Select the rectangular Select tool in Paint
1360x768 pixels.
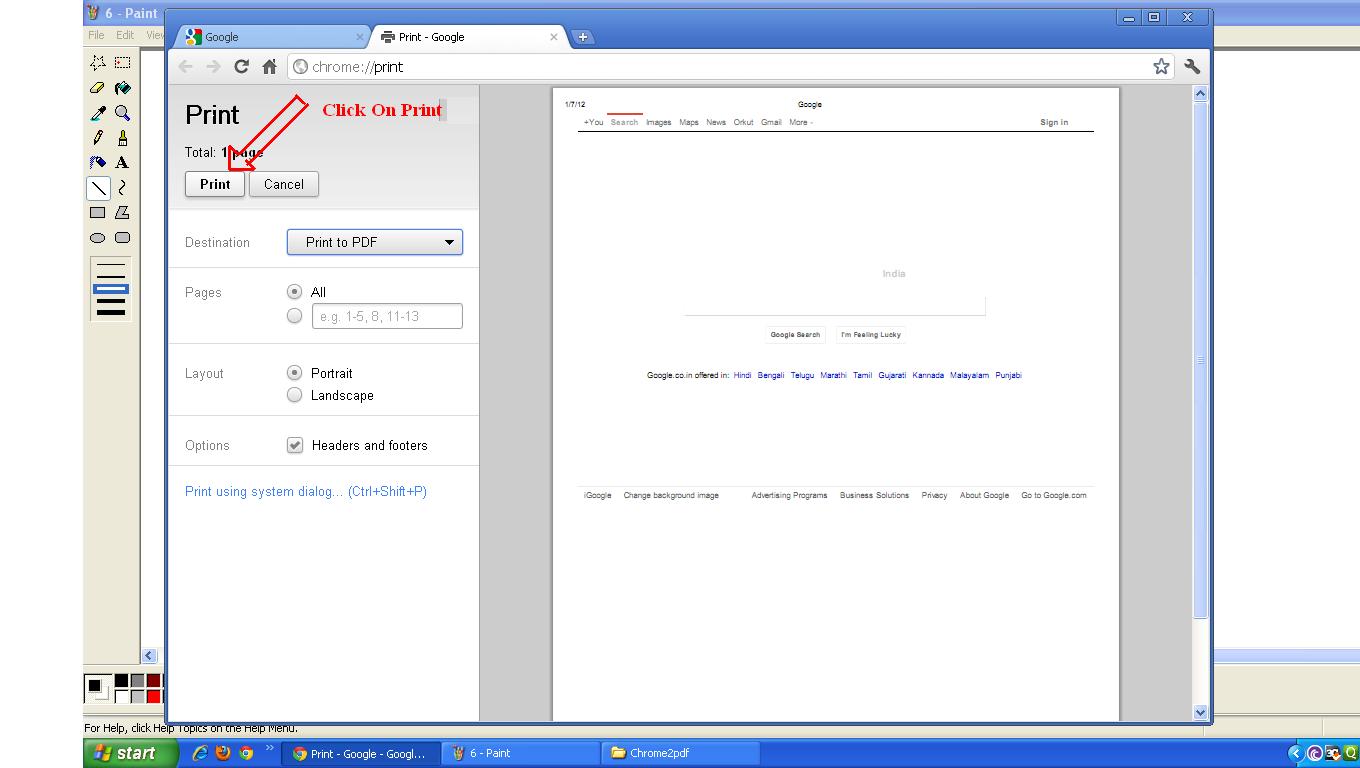tap(122, 62)
